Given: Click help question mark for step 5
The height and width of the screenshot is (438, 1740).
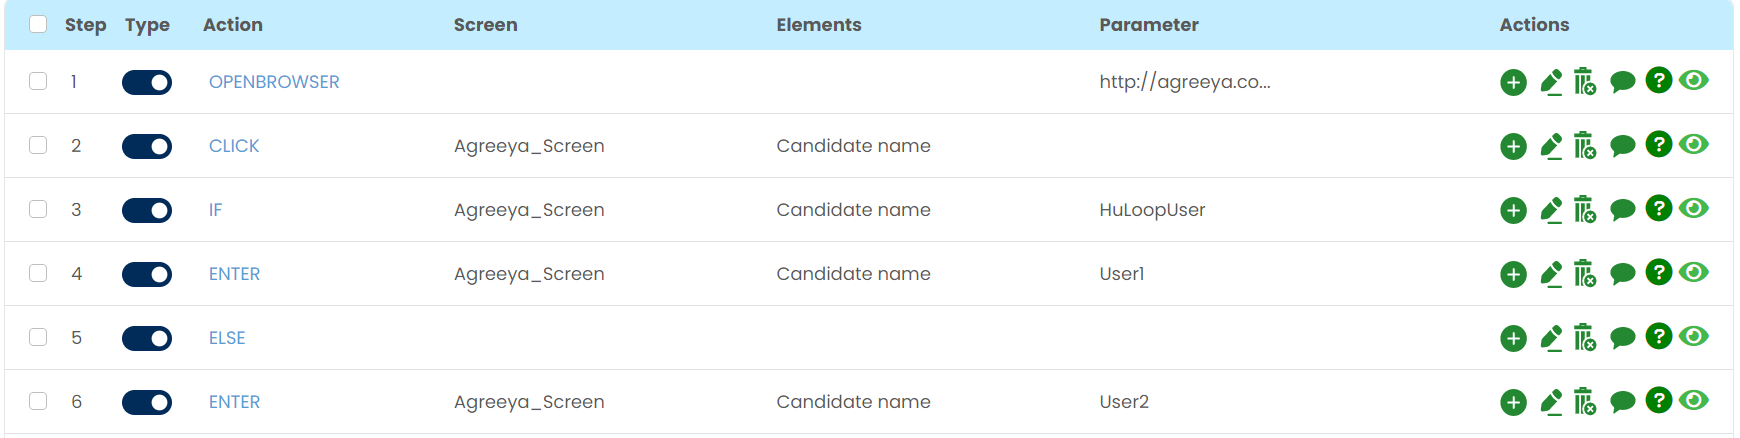Looking at the screenshot, I should [1658, 336].
